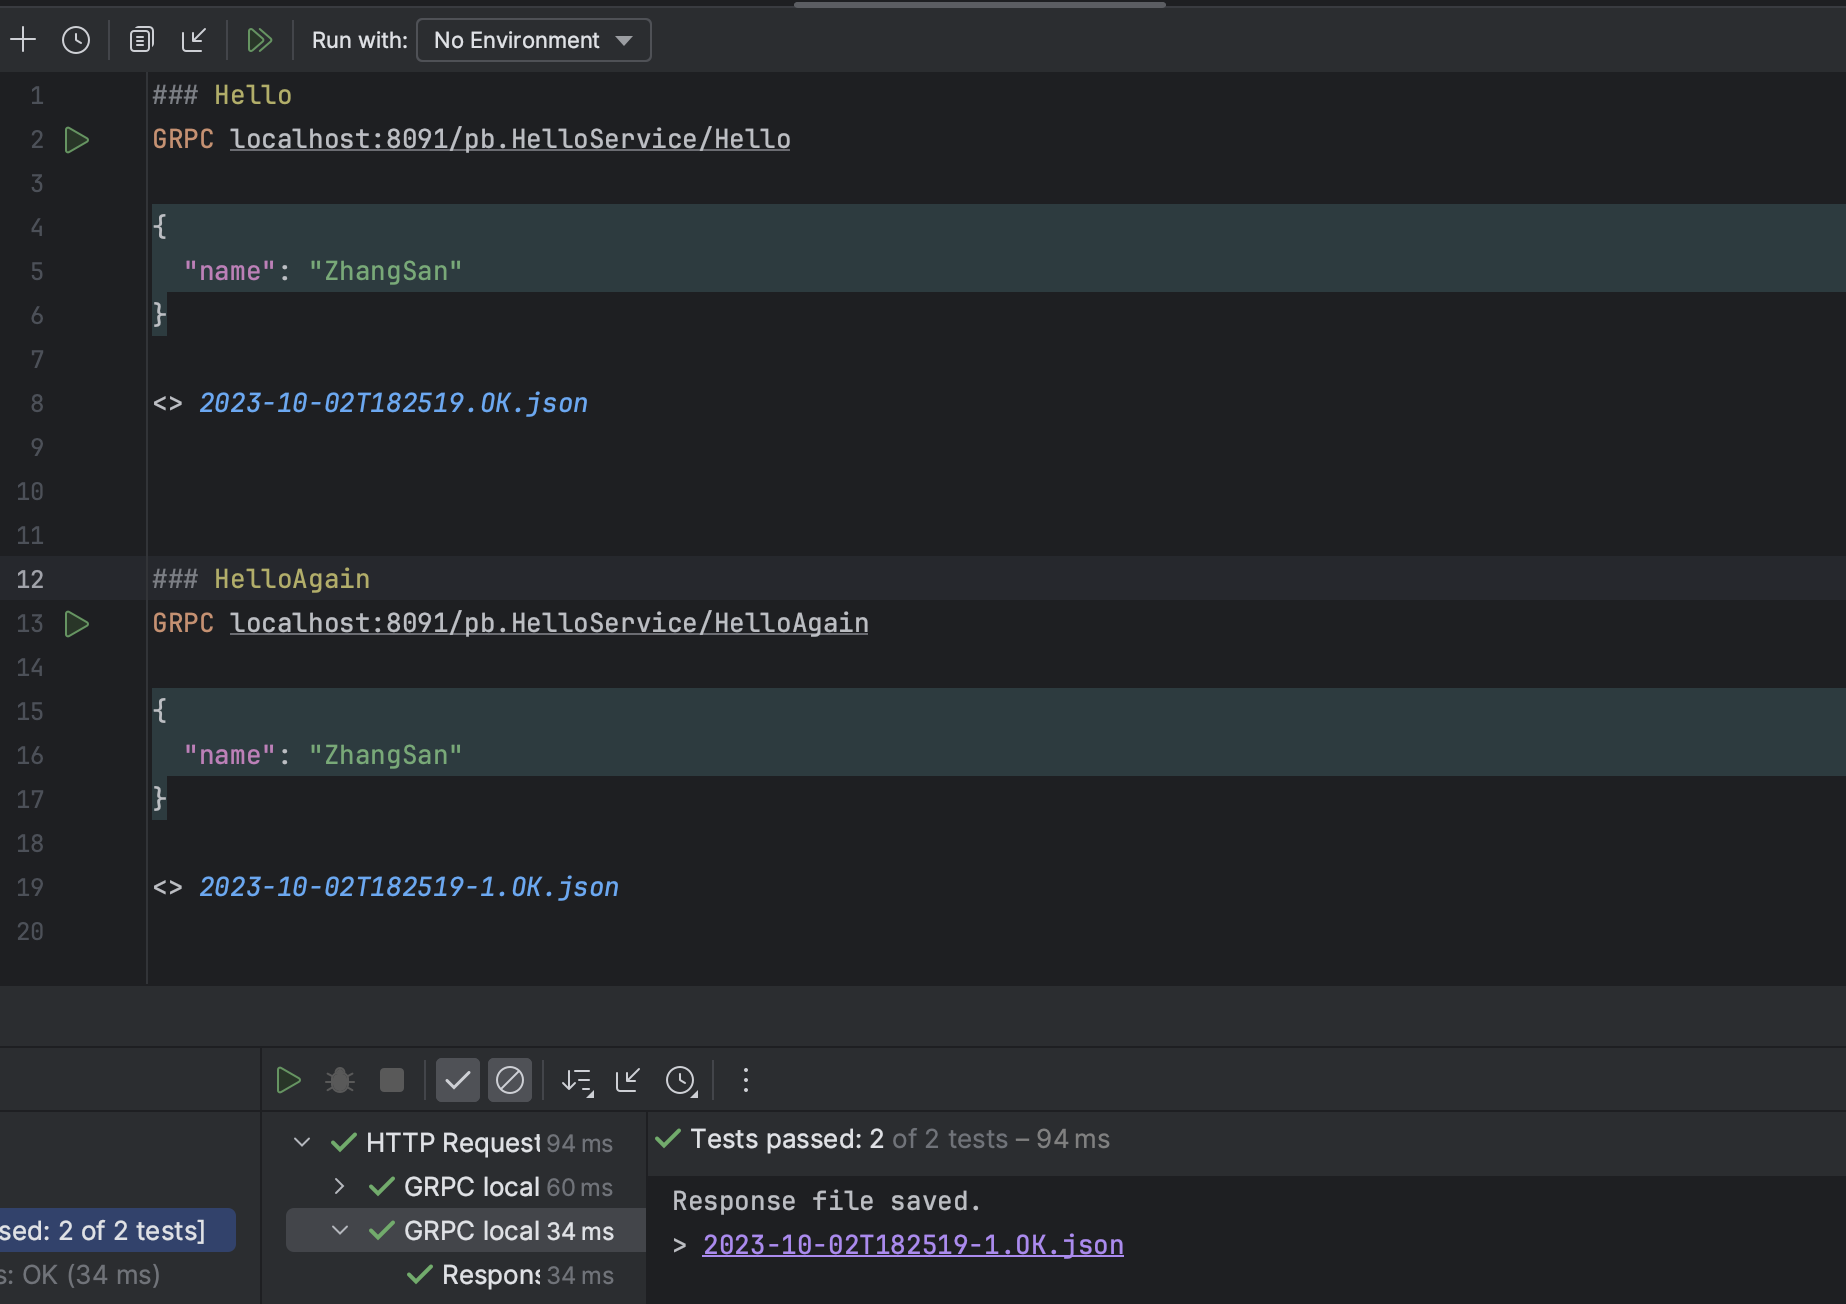Run the Hello gRPC request gutter icon
The height and width of the screenshot is (1304, 1846).
77,140
